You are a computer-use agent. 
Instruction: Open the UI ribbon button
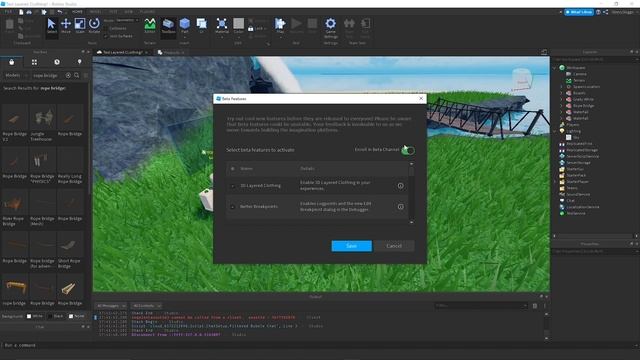tap(201, 25)
